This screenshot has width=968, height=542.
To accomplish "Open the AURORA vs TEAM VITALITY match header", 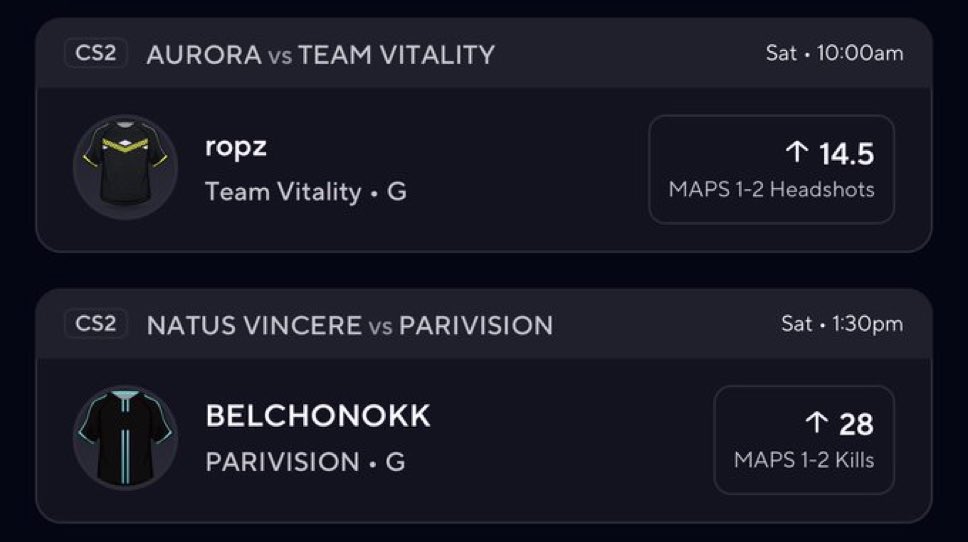I will click(320, 54).
